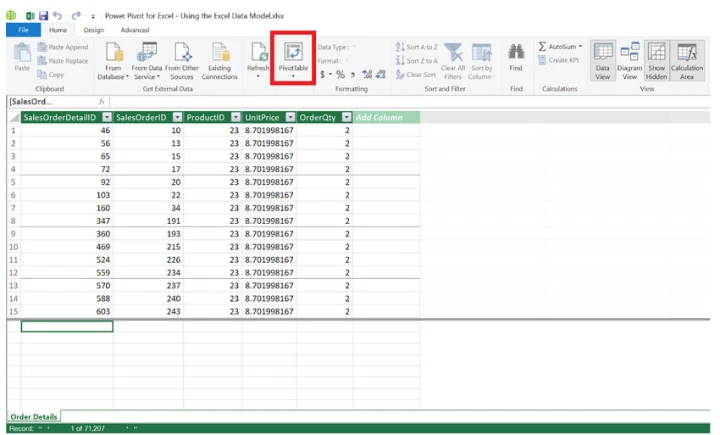Click the formula bar input field
The width and height of the screenshot is (720, 435).
[x=409, y=102]
